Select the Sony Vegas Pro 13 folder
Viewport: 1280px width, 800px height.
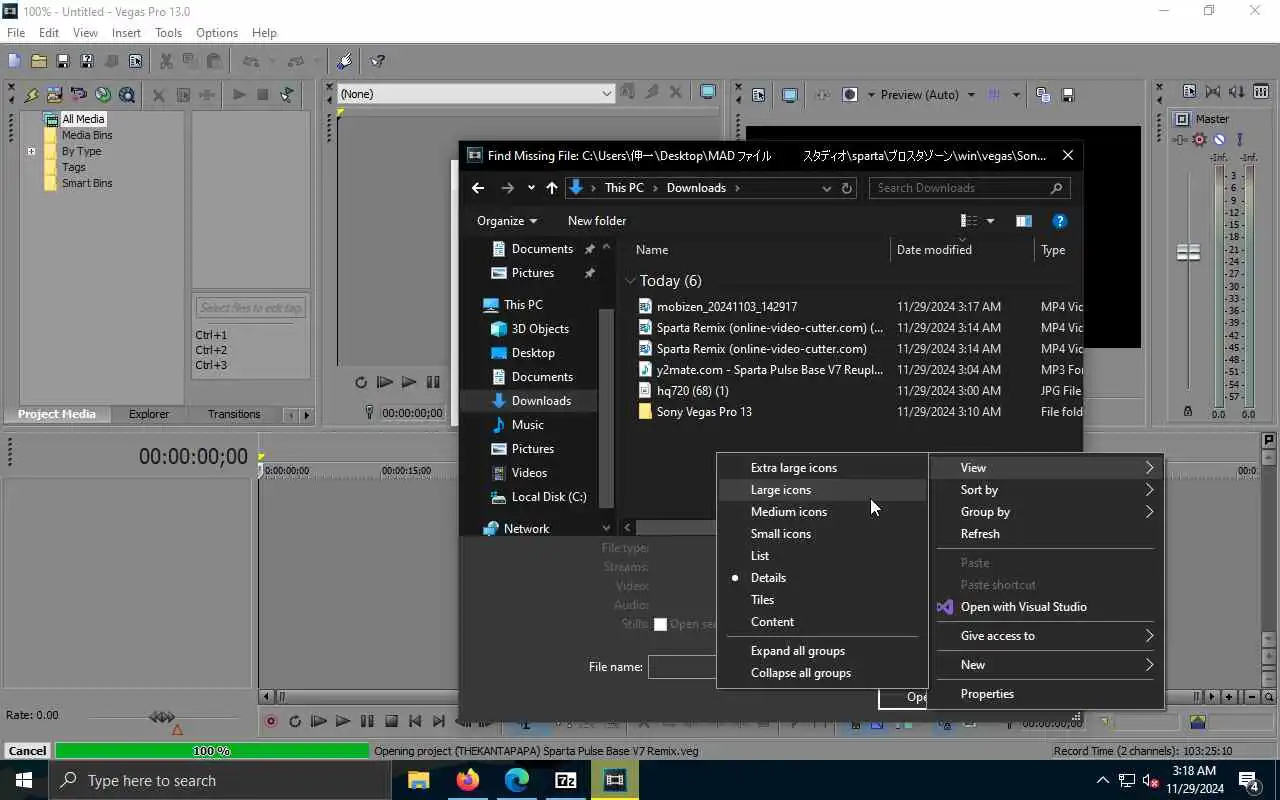704,412
